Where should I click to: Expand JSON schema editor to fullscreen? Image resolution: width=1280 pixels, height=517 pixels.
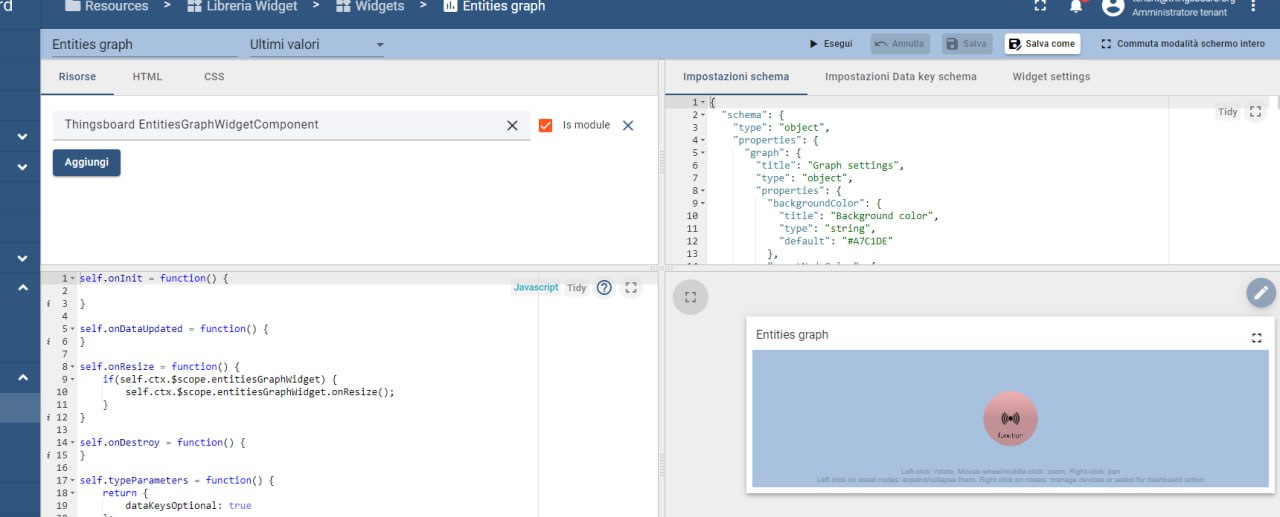tap(1255, 112)
